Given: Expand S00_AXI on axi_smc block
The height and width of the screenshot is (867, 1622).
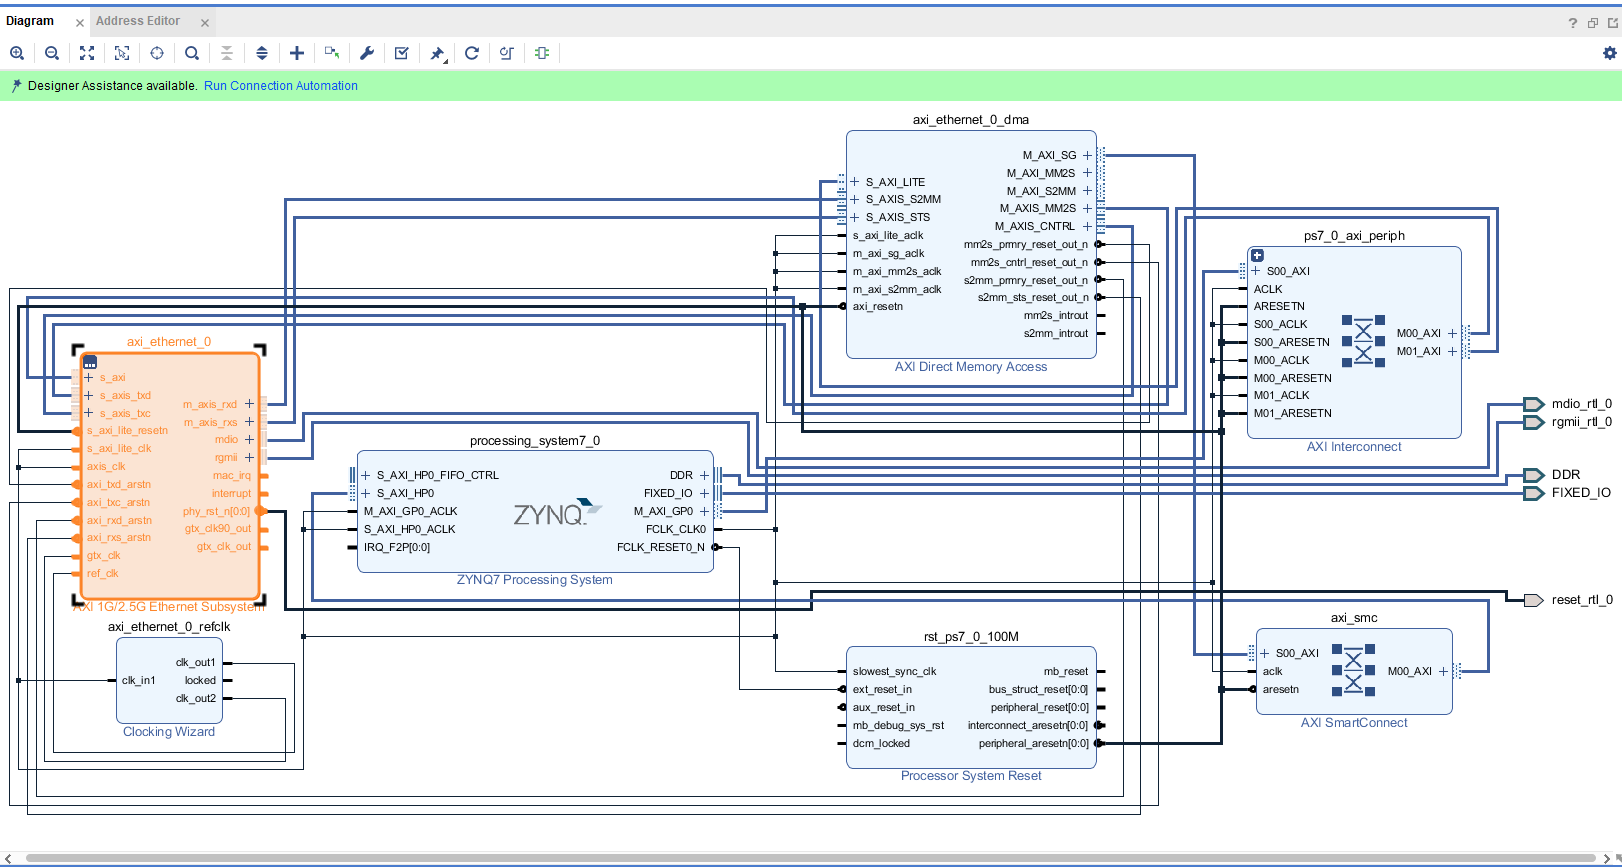Looking at the screenshot, I should click(1265, 653).
